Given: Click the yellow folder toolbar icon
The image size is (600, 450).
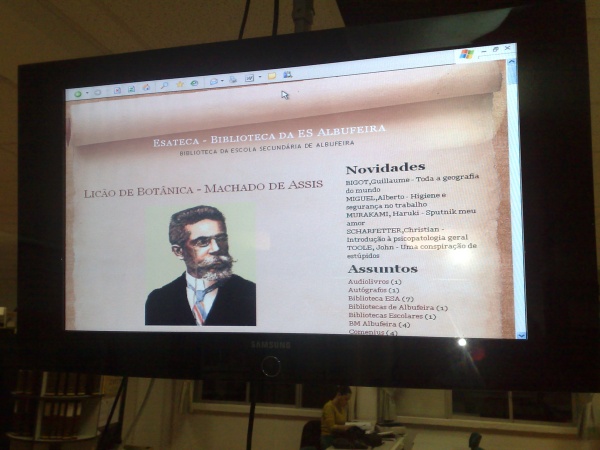Looking at the screenshot, I should pos(272,76).
